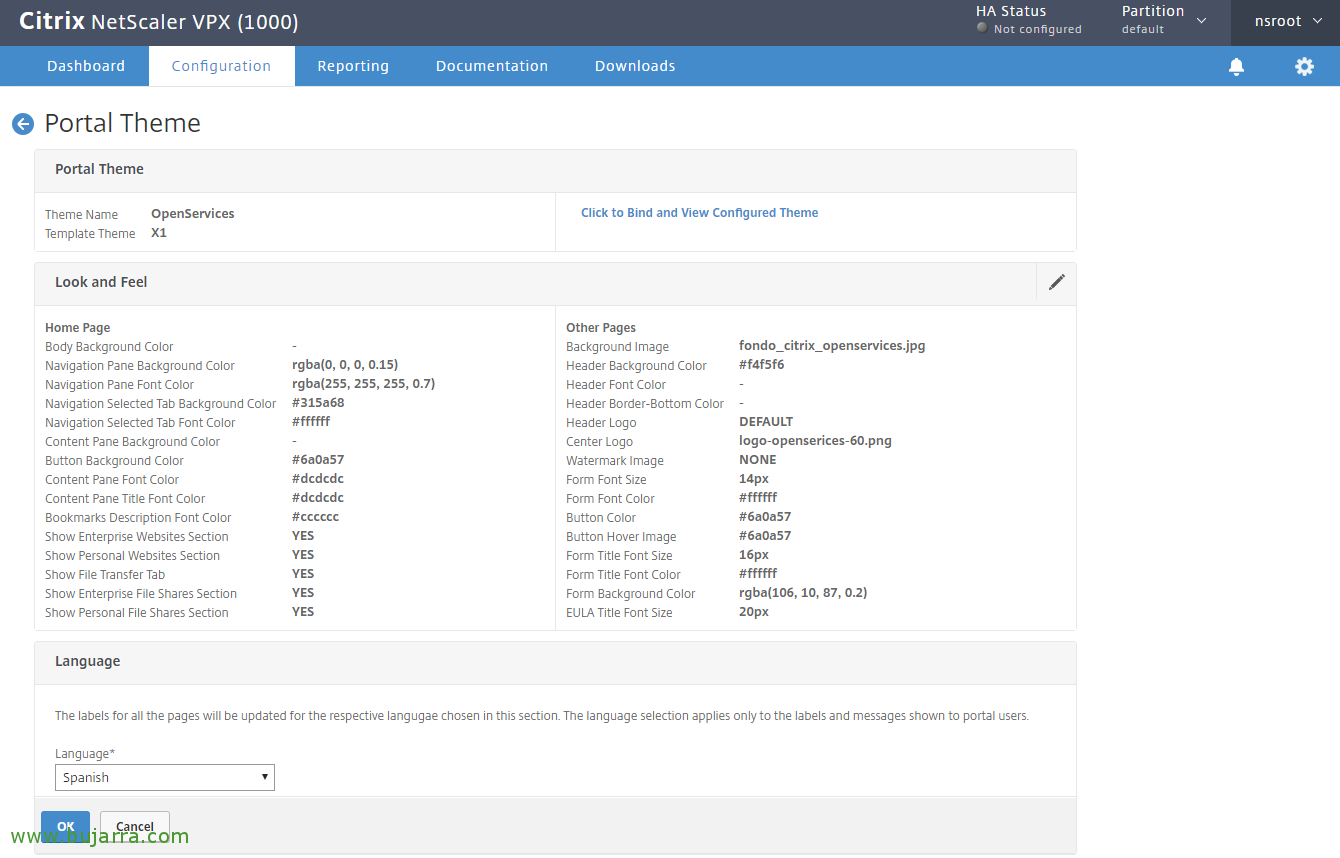Image resolution: width=1340 pixels, height=858 pixels.
Task: Click the Home Page heading
Action: (x=78, y=328)
